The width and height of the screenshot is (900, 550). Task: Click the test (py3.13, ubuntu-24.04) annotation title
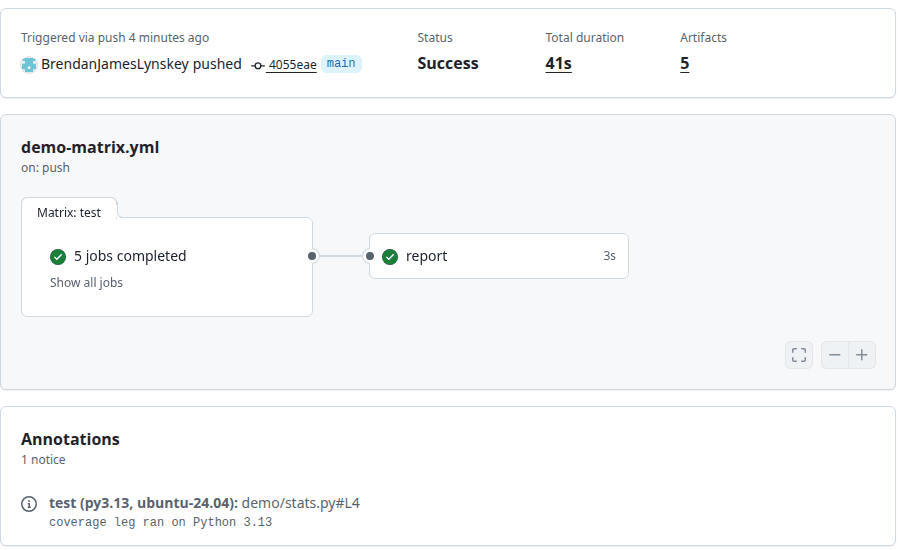pyautogui.click(x=143, y=503)
